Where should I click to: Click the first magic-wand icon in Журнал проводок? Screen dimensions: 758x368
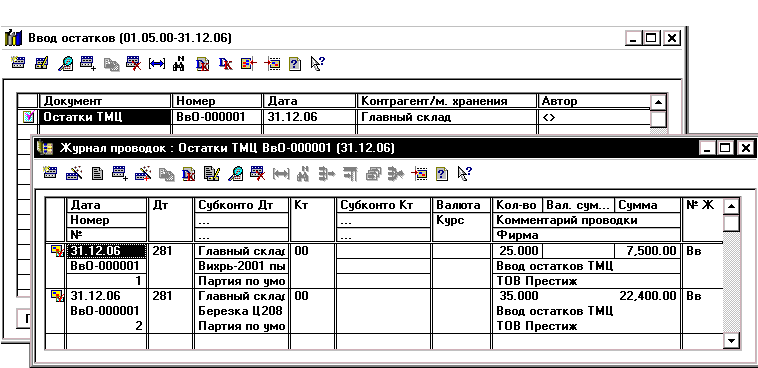(73, 173)
